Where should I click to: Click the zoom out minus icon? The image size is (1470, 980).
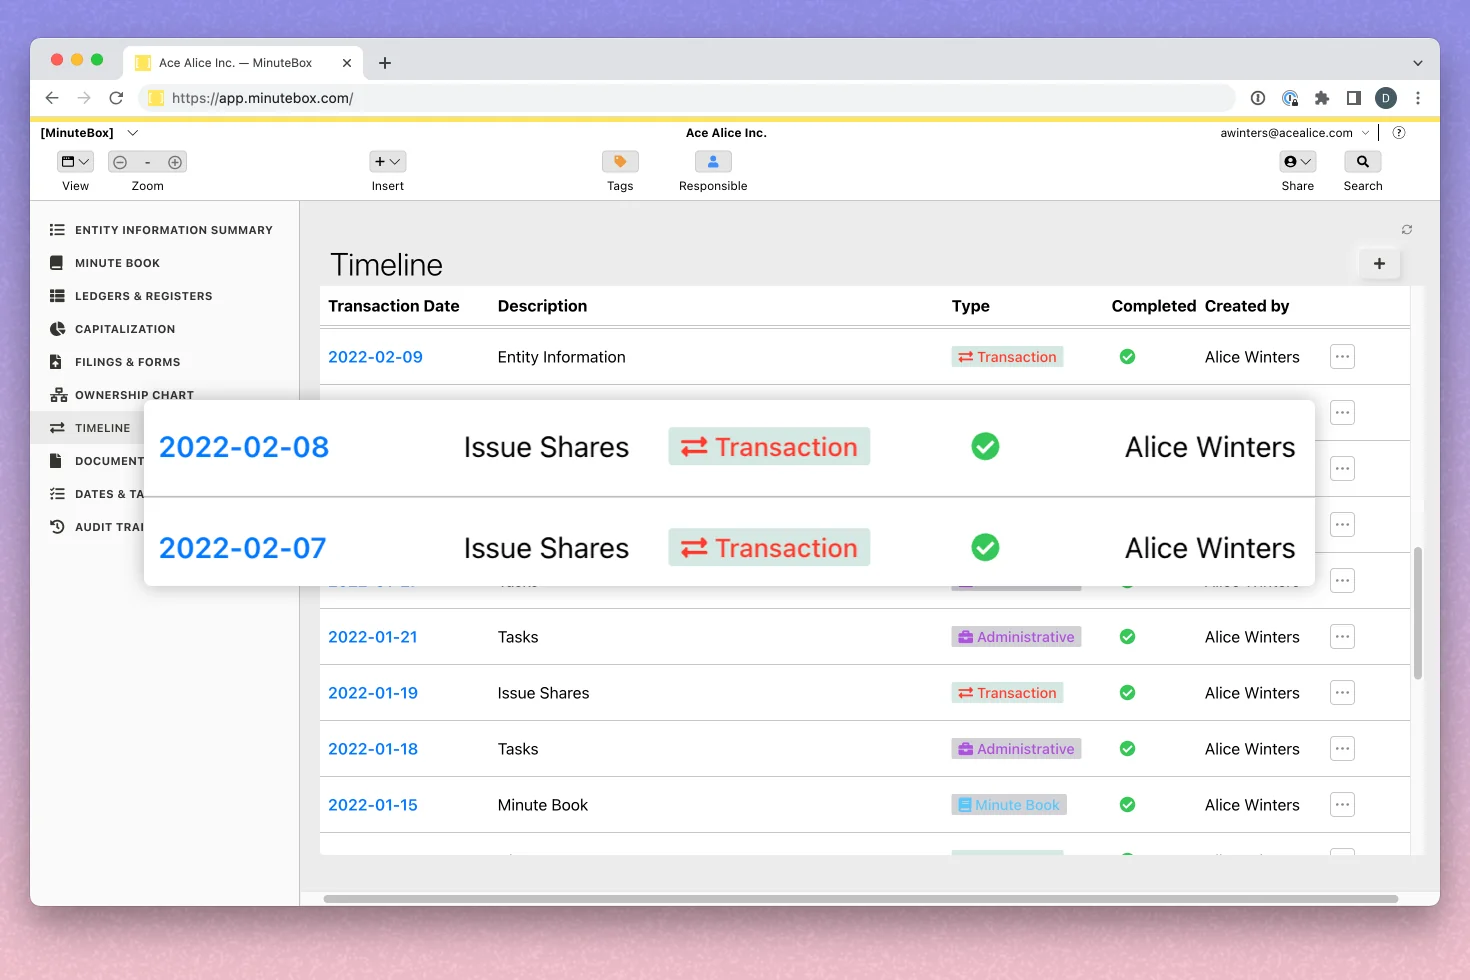[x=120, y=162]
